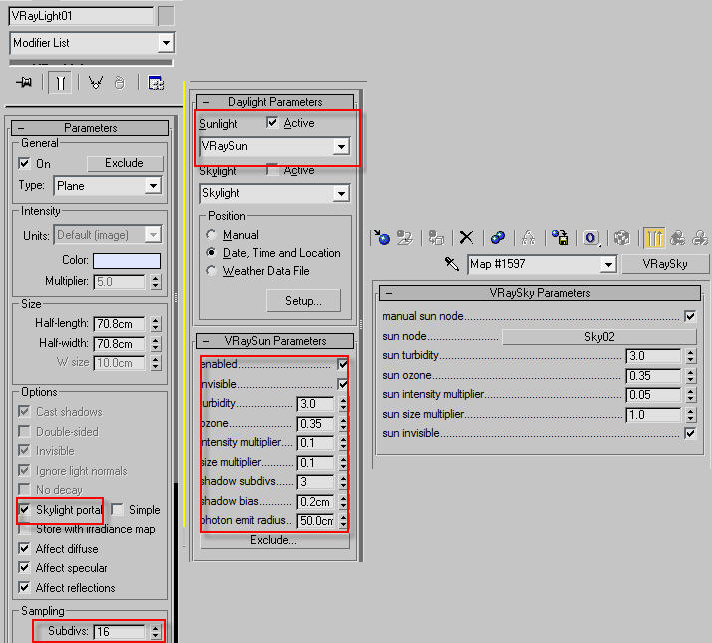The width and height of the screenshot is (712, 643).
Task: Click Make Unique icon in modifier stack
Action: (x=96, y=83)
